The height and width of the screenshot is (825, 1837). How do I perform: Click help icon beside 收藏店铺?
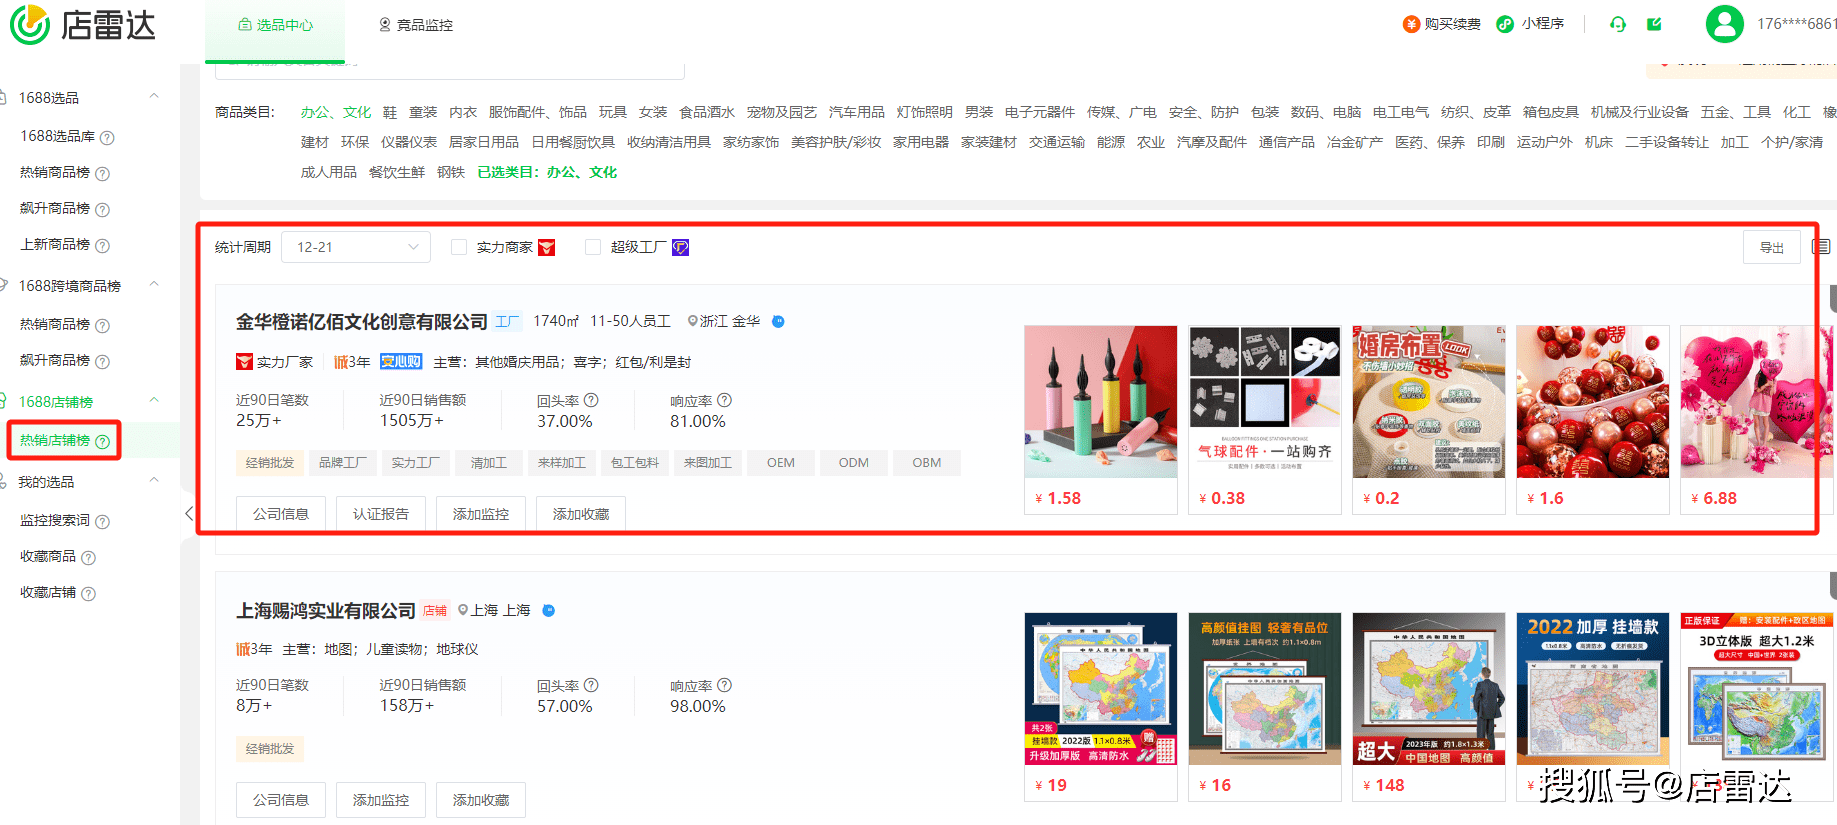pyautogui.click(x=88, y=593)
